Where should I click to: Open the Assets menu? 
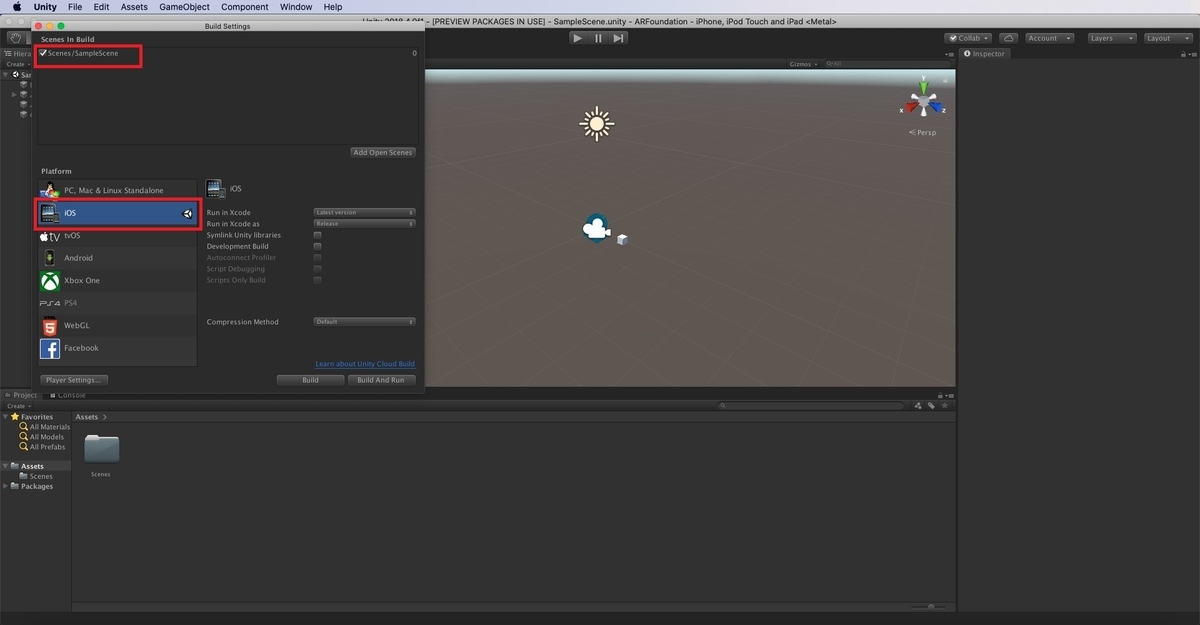click(135, 7)
